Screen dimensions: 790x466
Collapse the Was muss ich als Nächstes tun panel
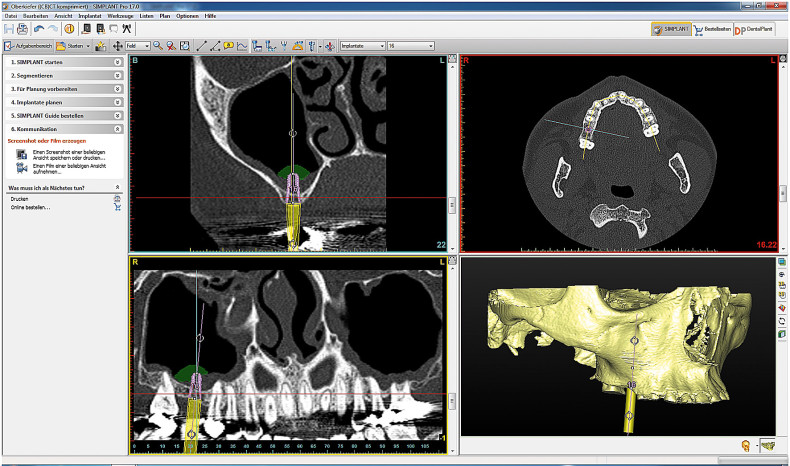click(x=117, y=187)
